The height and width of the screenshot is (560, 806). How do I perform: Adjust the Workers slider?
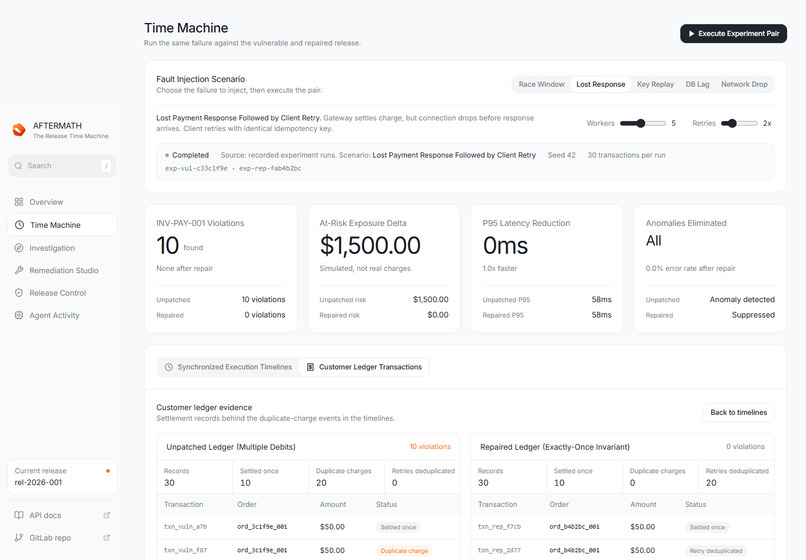[x=643, y=123]
